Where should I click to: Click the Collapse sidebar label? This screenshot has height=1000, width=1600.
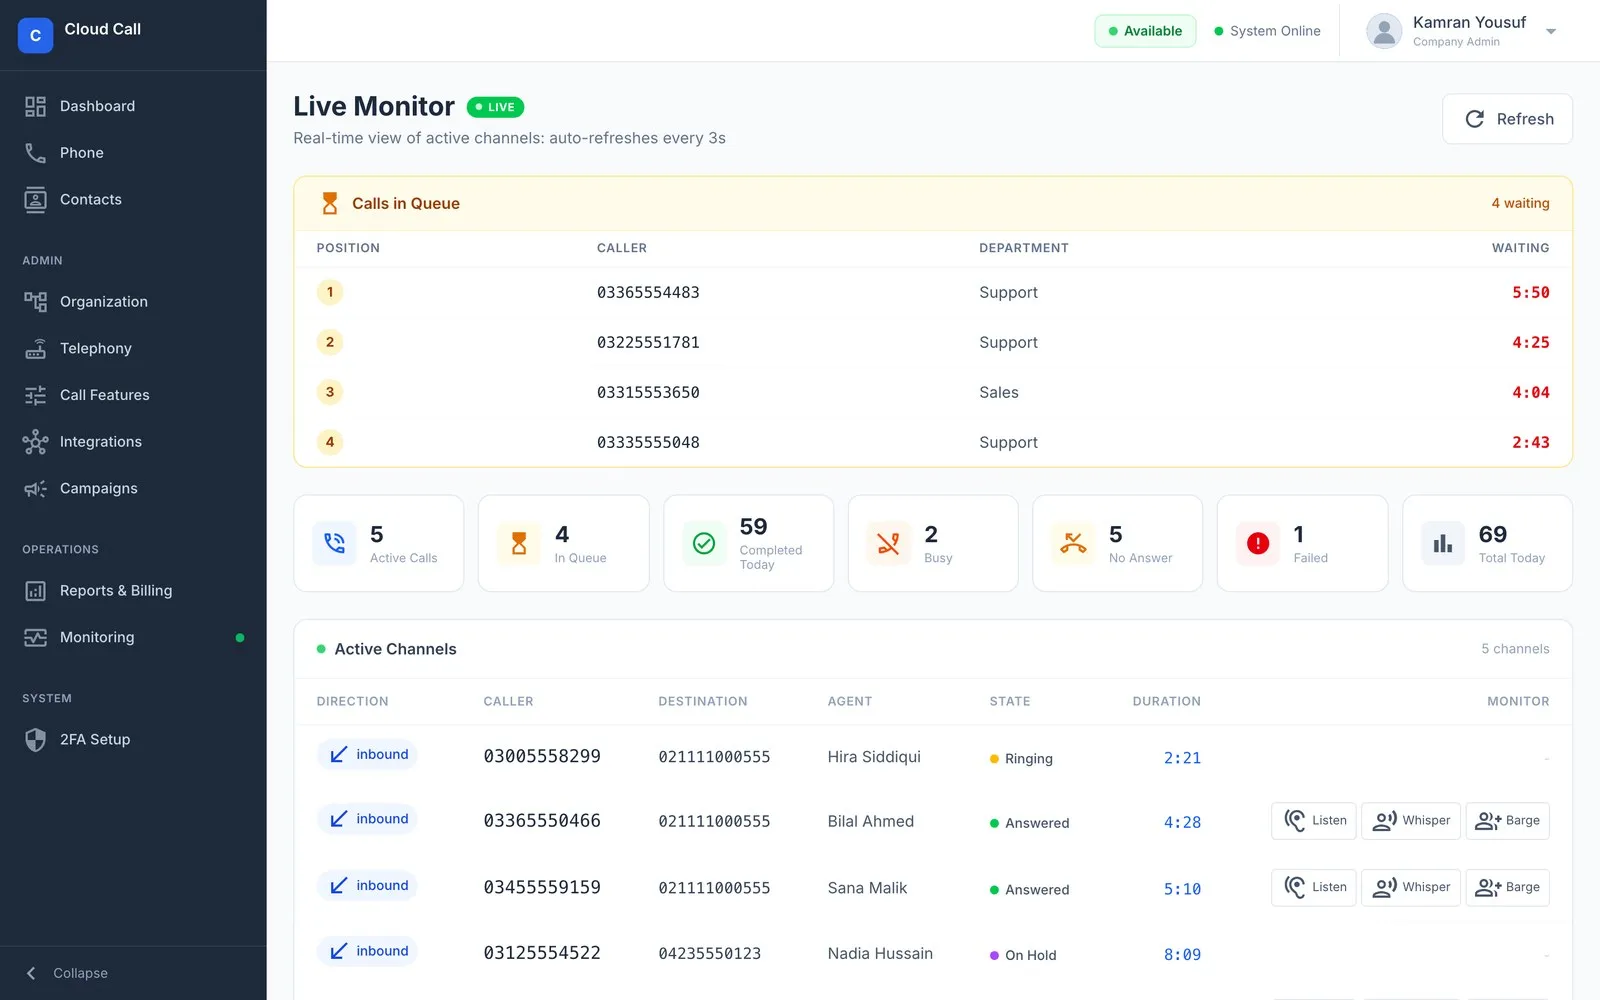click(x=80, y=973)
